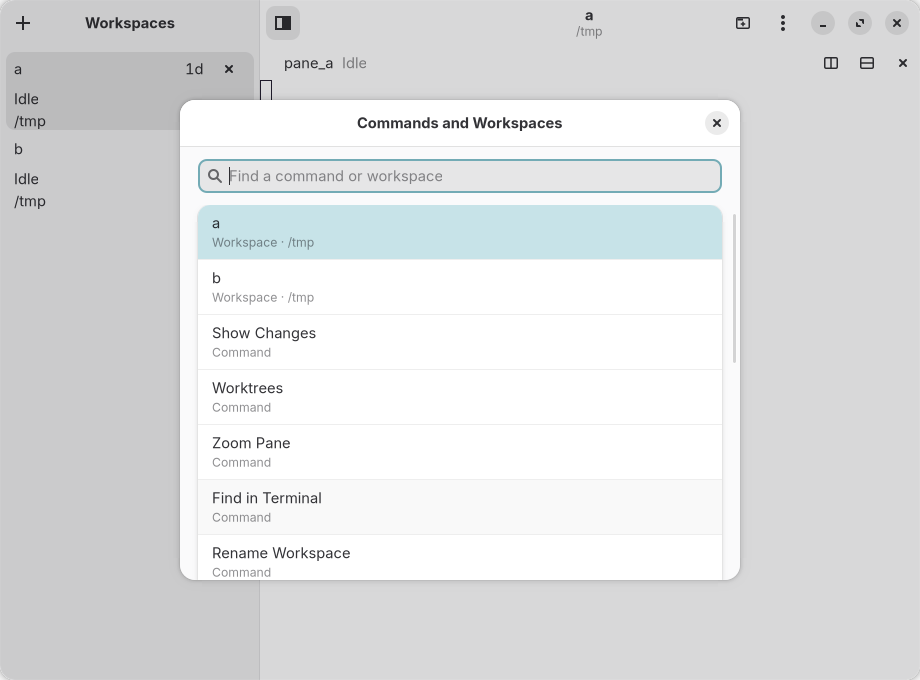This screenshot has height=680, width=920.
Task: Add a new workspace with plus icon
Action: (x=23, y=23)
